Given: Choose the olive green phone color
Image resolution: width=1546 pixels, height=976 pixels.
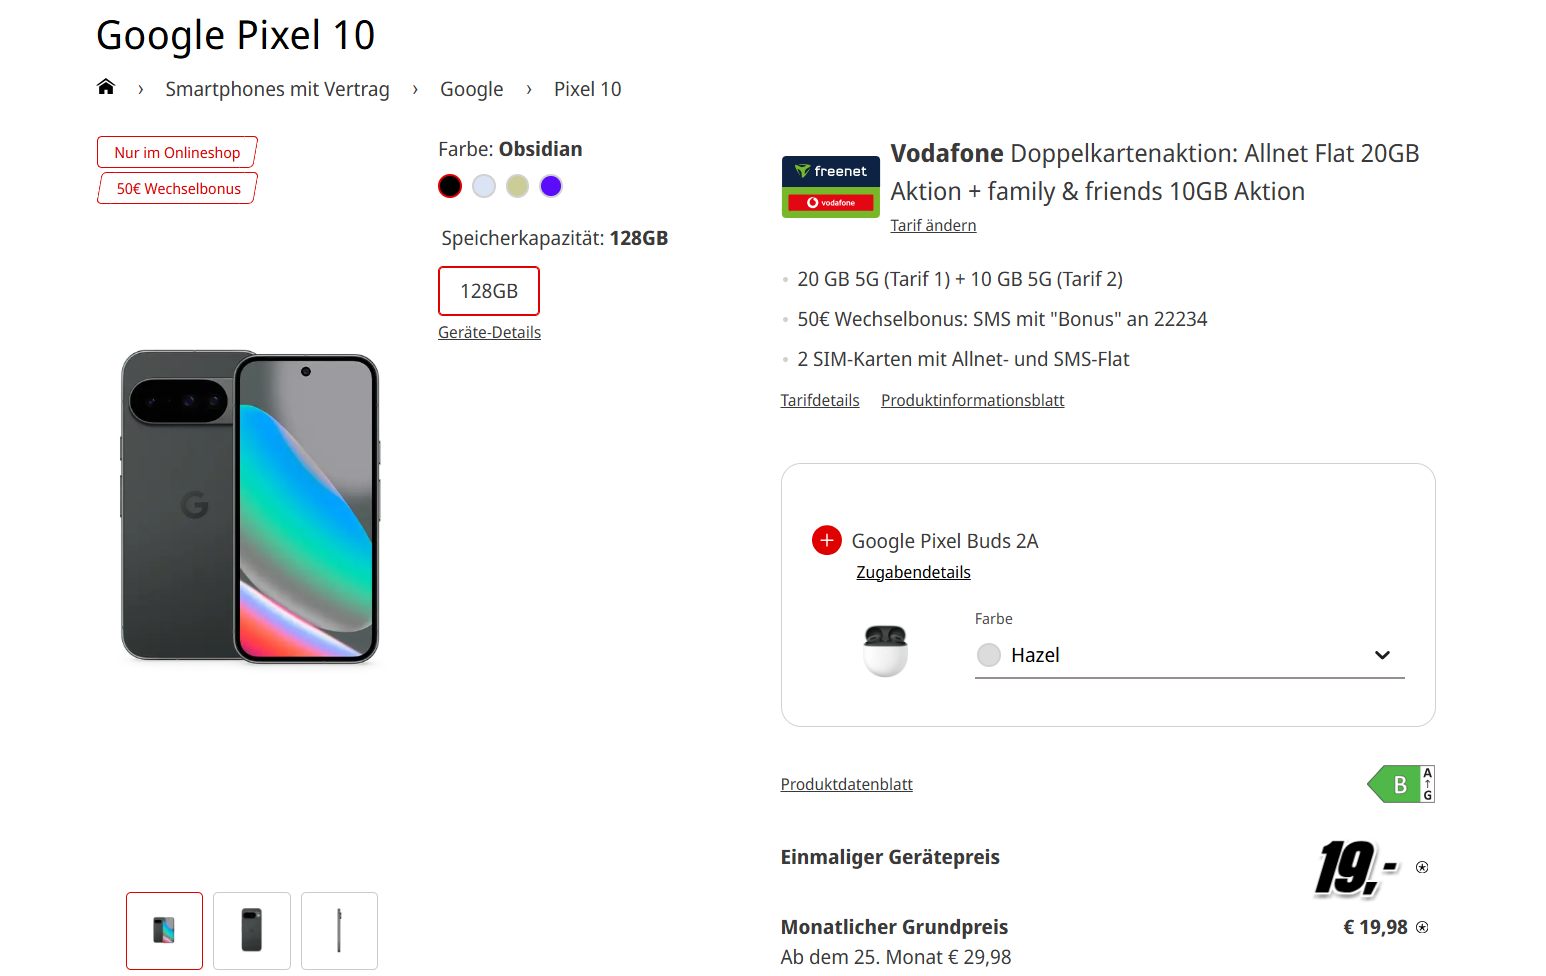Looking at the screenshot, I should [x=517, y=186].
